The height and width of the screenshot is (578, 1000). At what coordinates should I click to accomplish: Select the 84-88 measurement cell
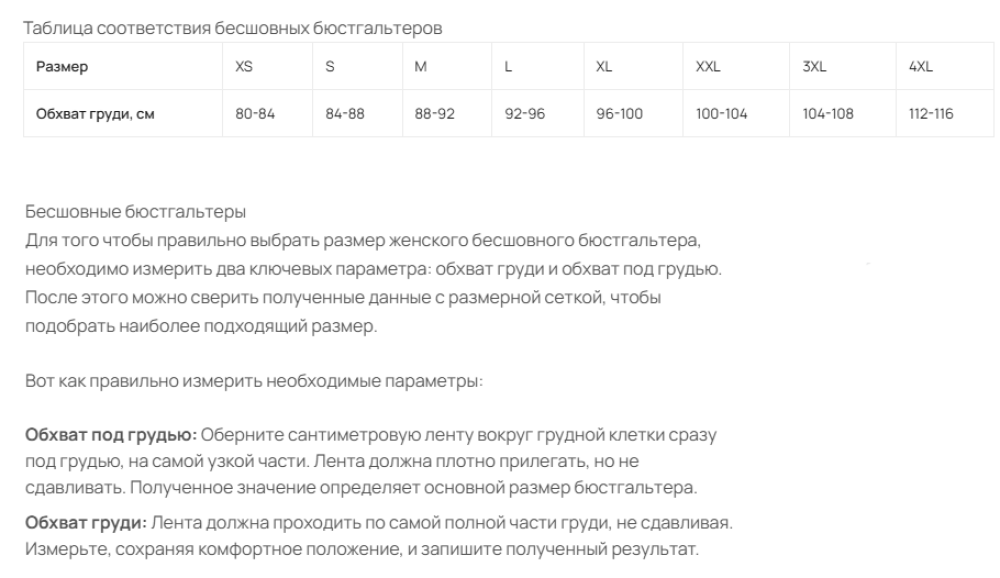coord(357,114)
